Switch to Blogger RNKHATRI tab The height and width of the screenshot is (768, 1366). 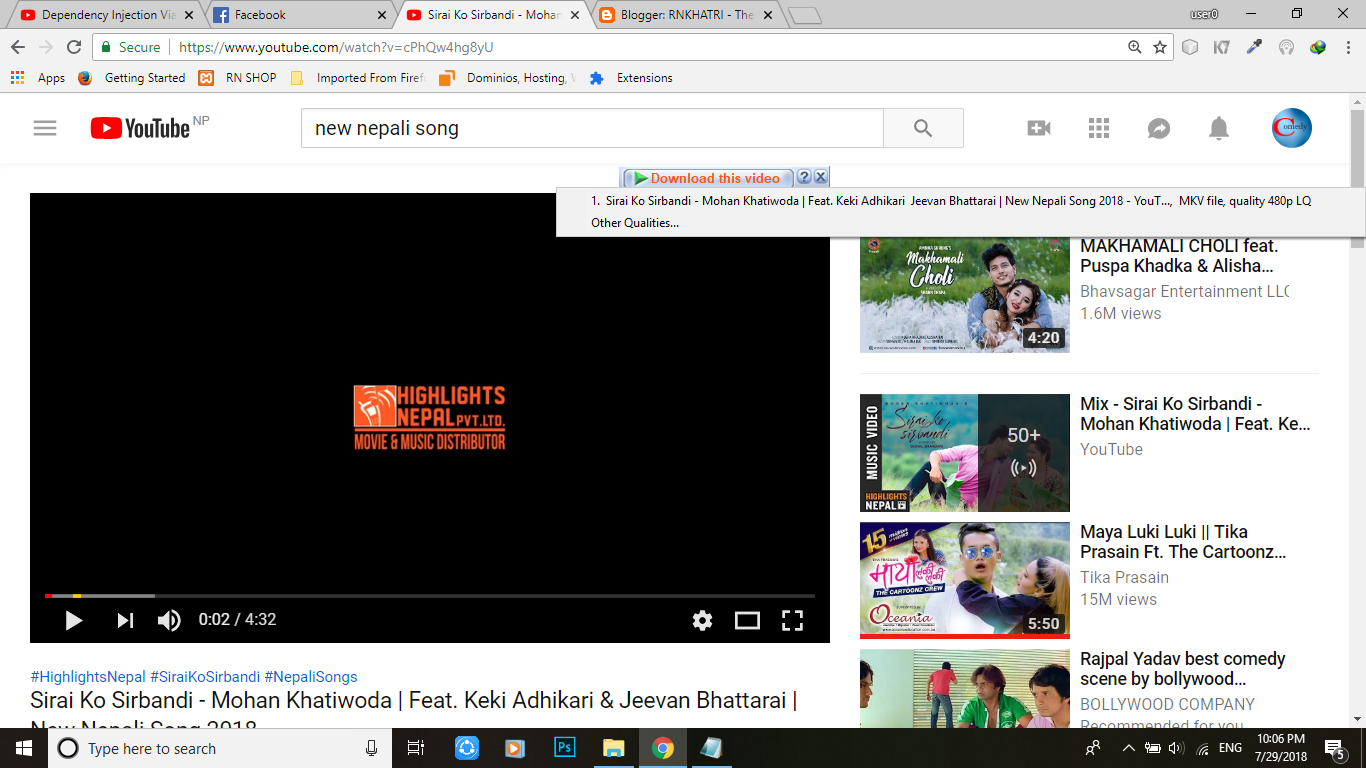click(x=685, y=15)
